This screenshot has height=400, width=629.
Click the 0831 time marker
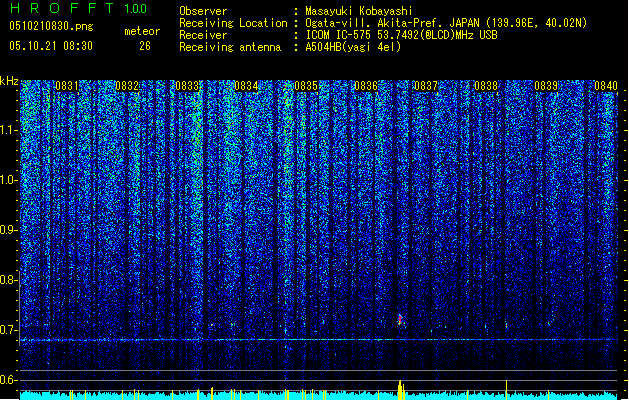coord(67,86)
